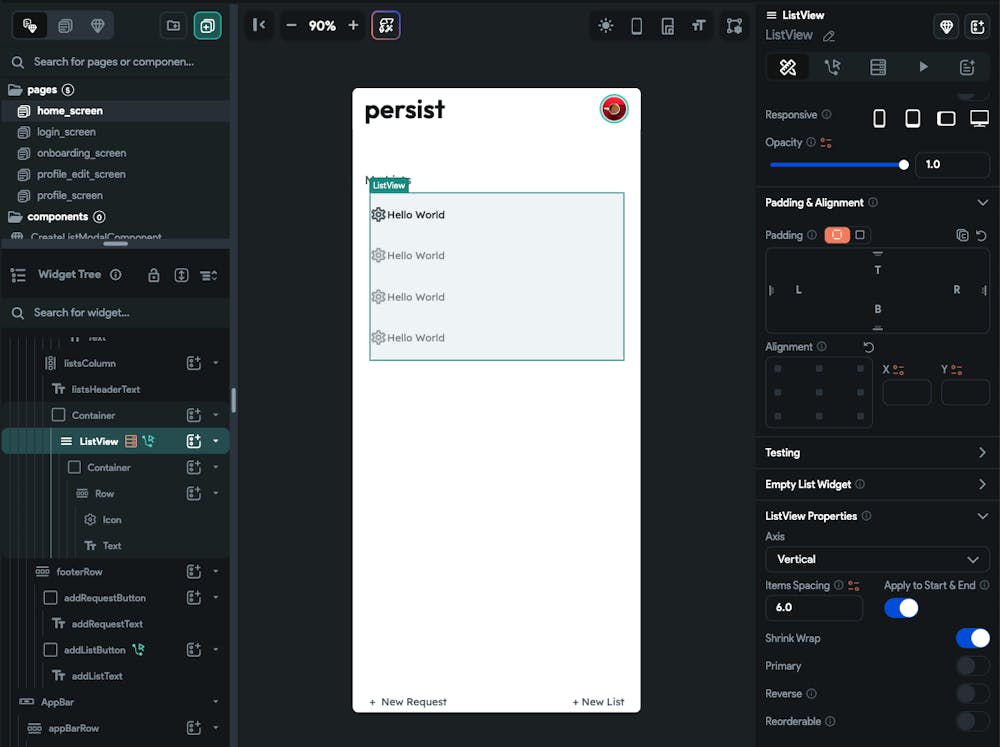This screenshot has height=747, width=1000.
Task: Click the Opacity value field
Action: [x=952, y=165]
